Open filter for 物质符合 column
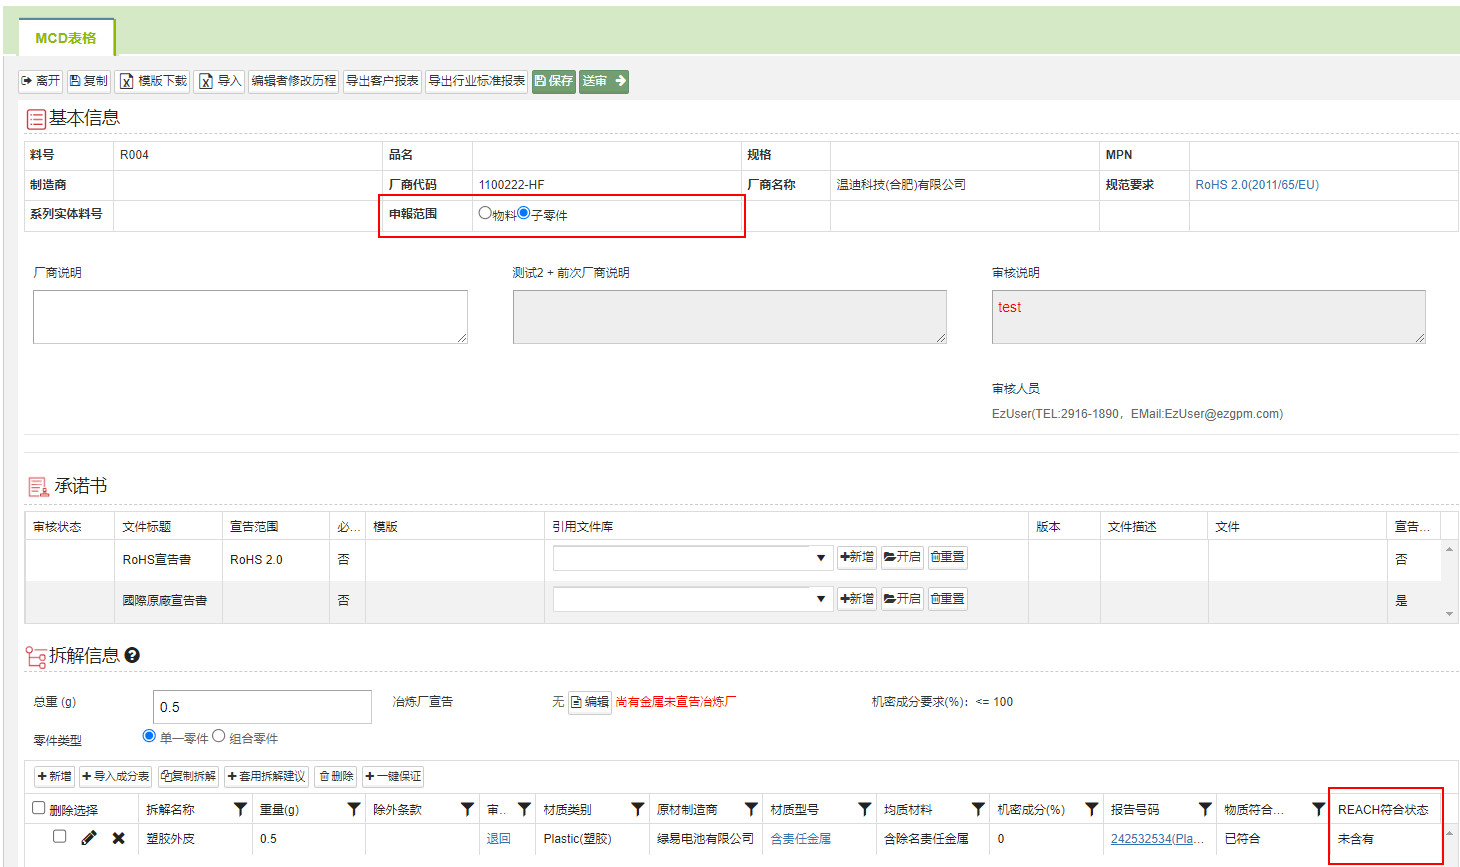Viewport: 1460px width, 867px height. point(1319,809)
